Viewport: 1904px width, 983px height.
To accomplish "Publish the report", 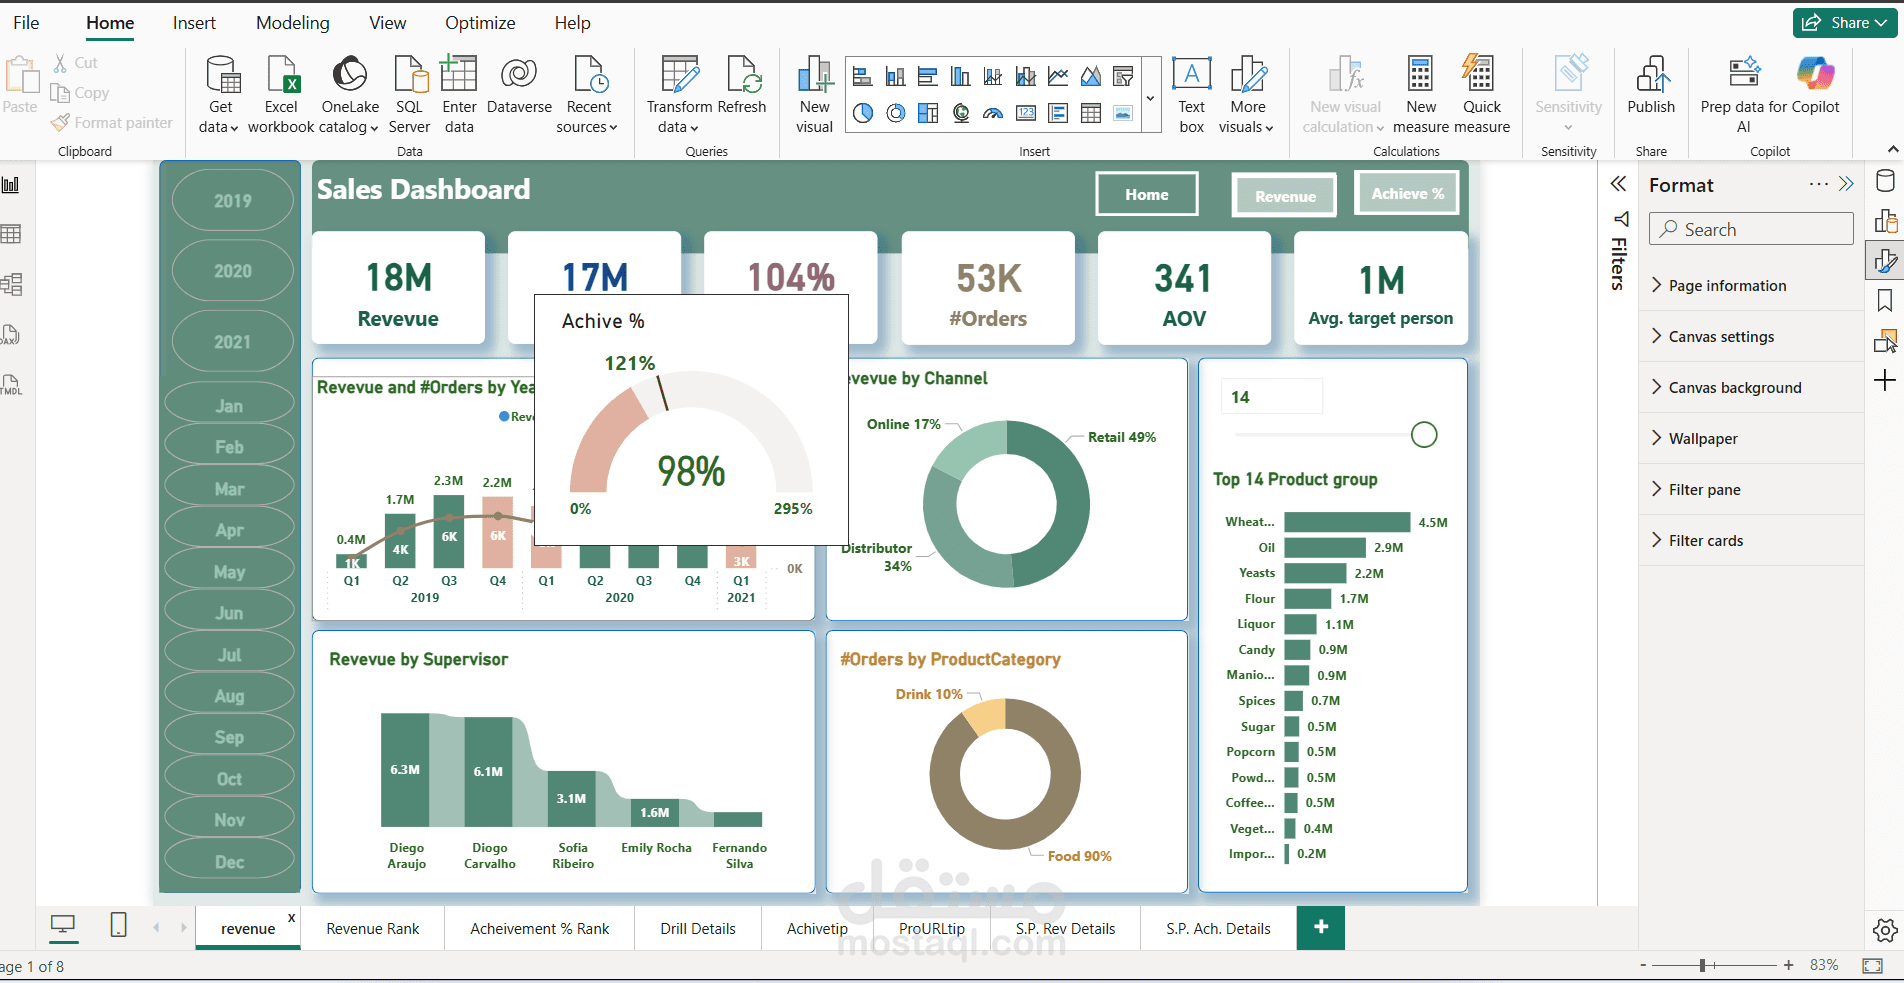I will [x=1651, y=86].
